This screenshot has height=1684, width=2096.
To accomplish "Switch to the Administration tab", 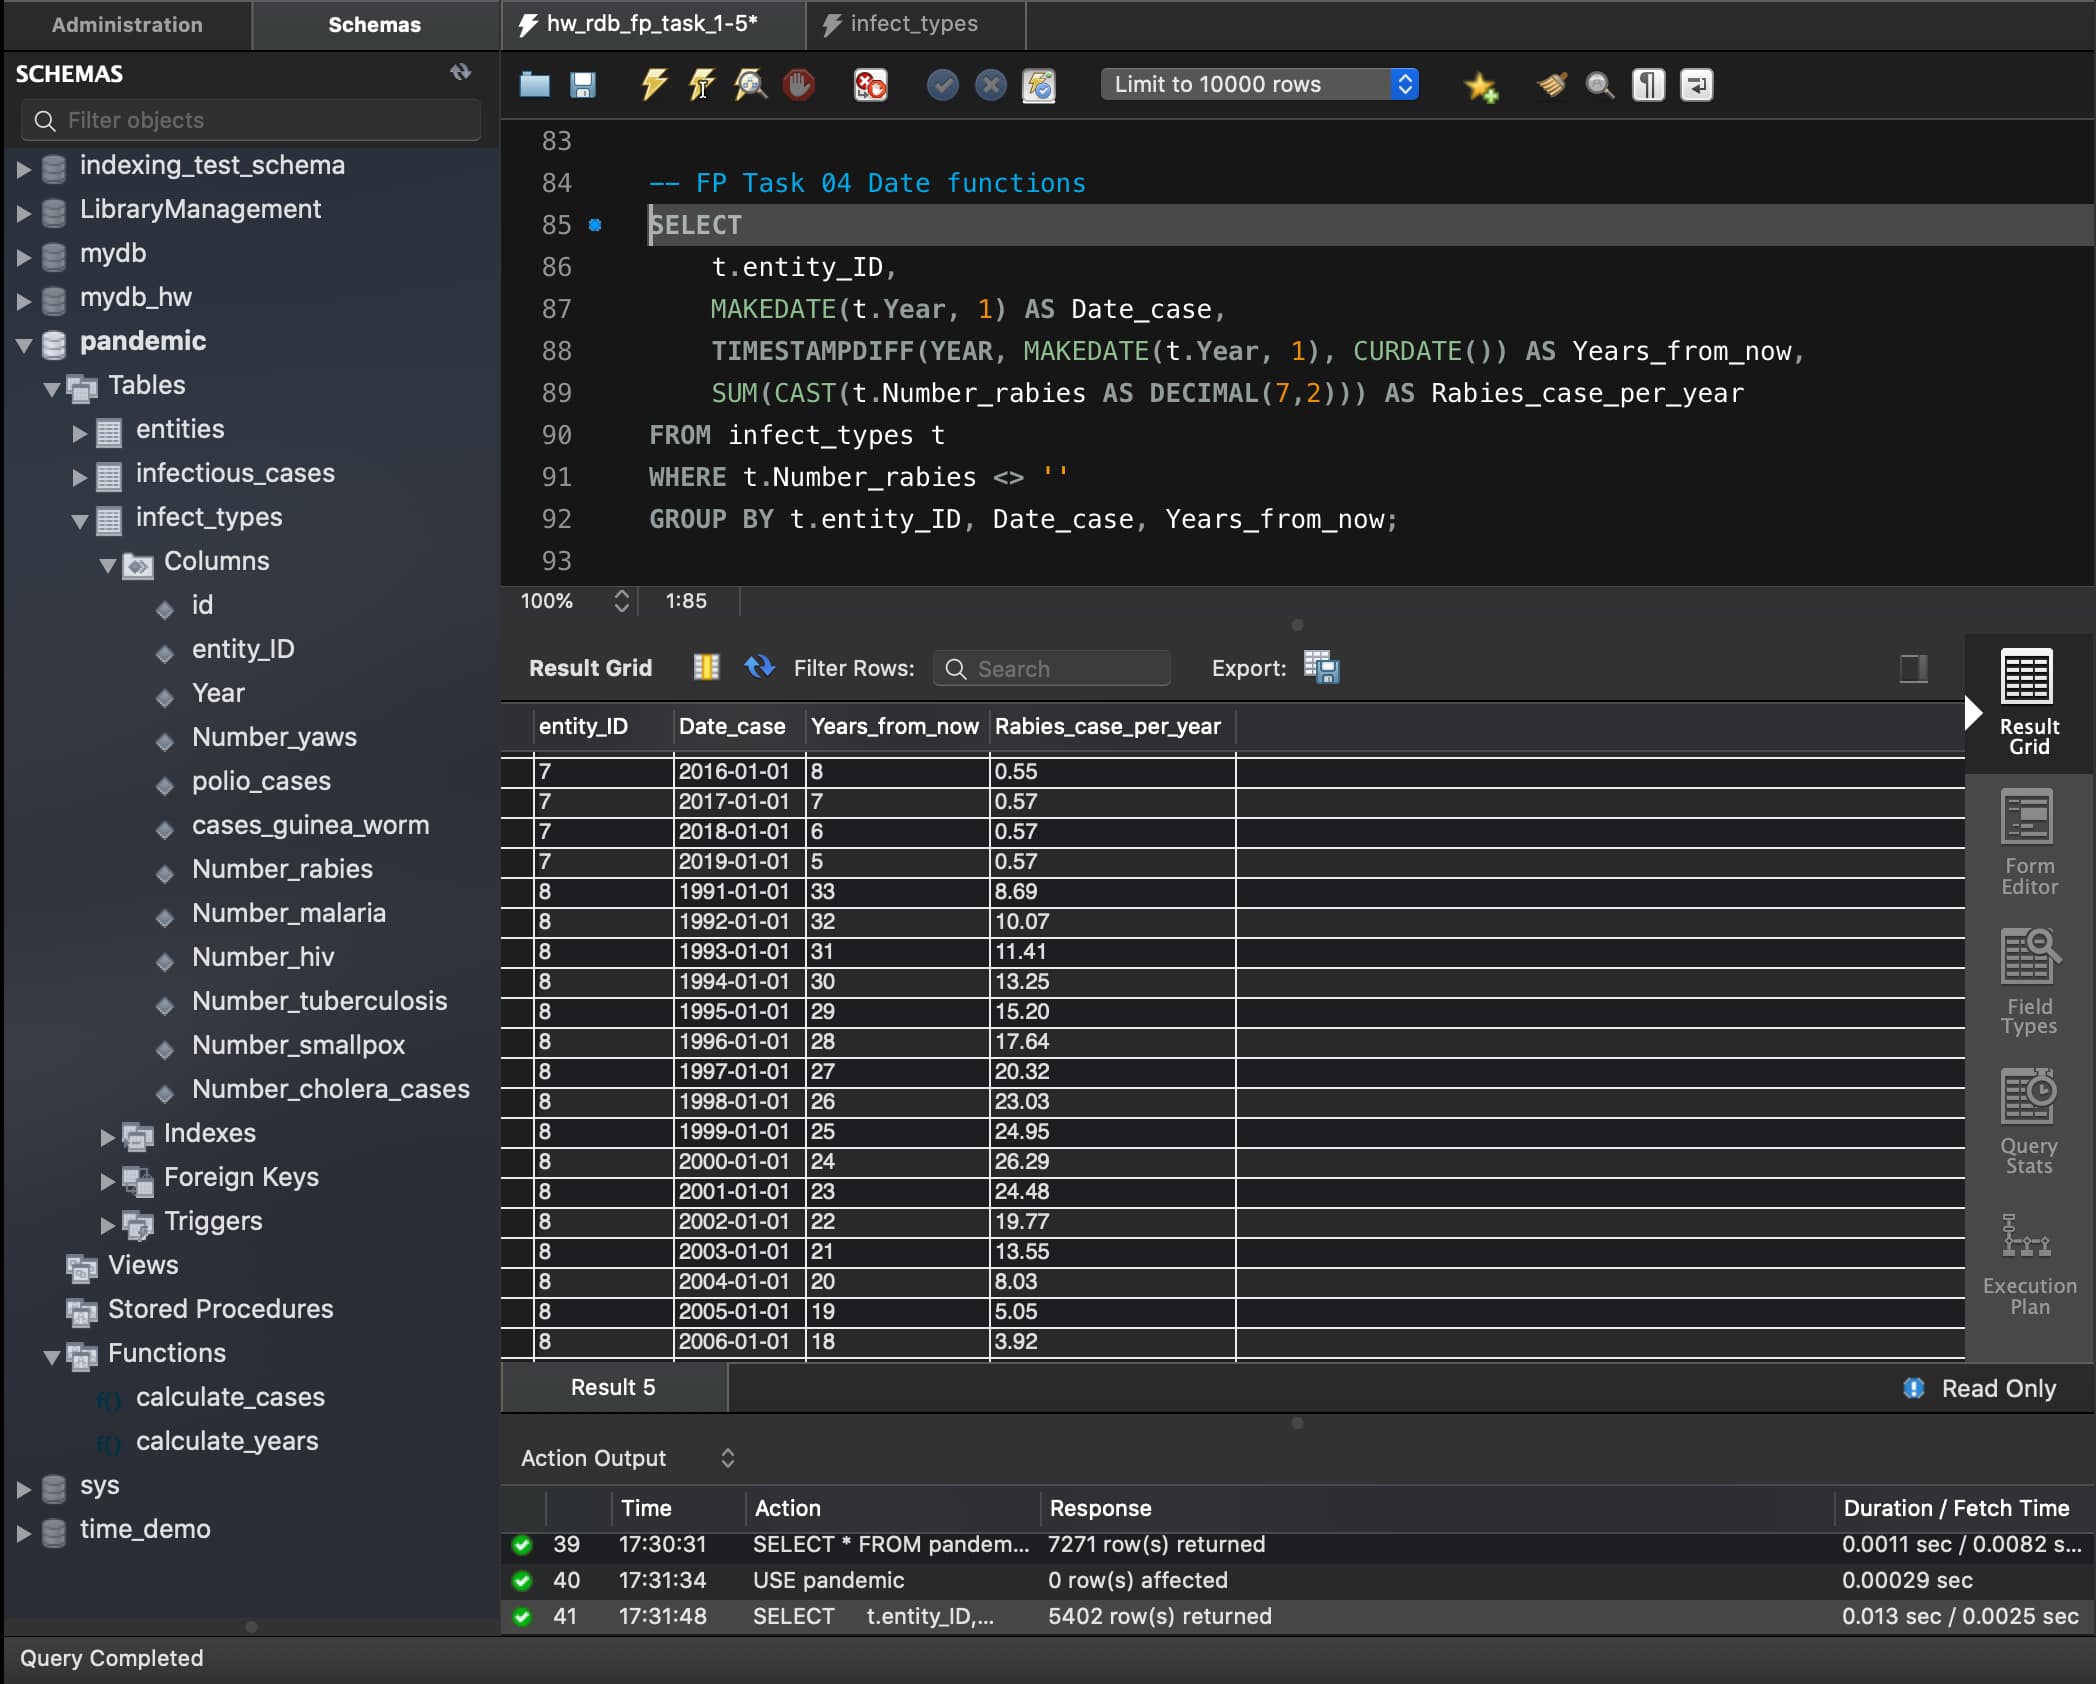I will [127, 24].
